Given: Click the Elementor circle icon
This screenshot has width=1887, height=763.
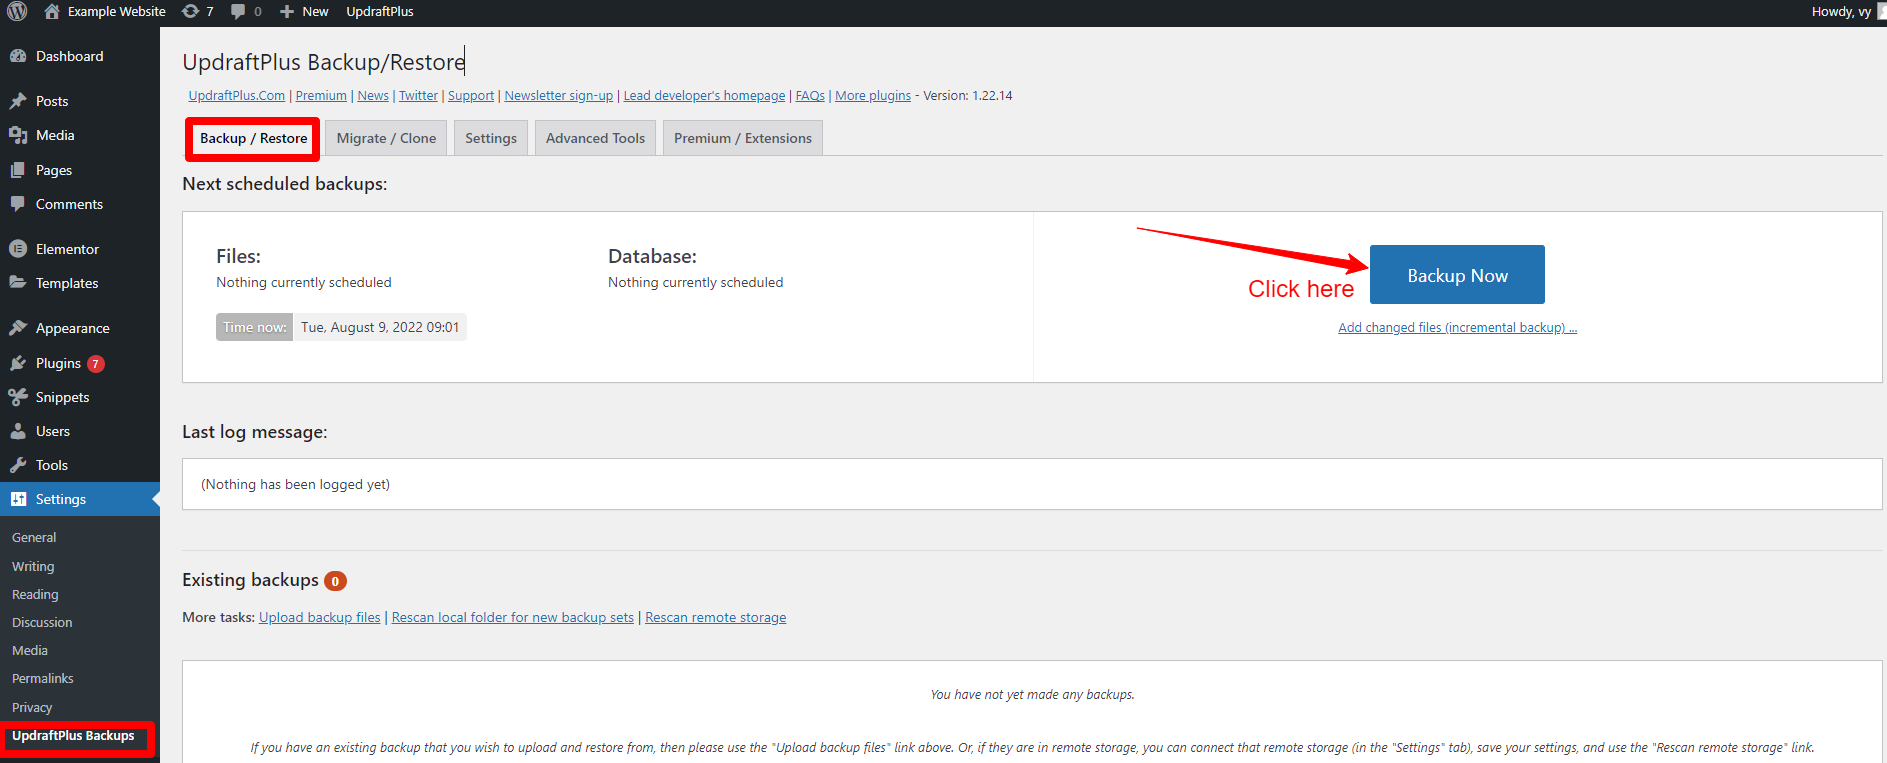Looking at the screenshot, I should 18,249.
